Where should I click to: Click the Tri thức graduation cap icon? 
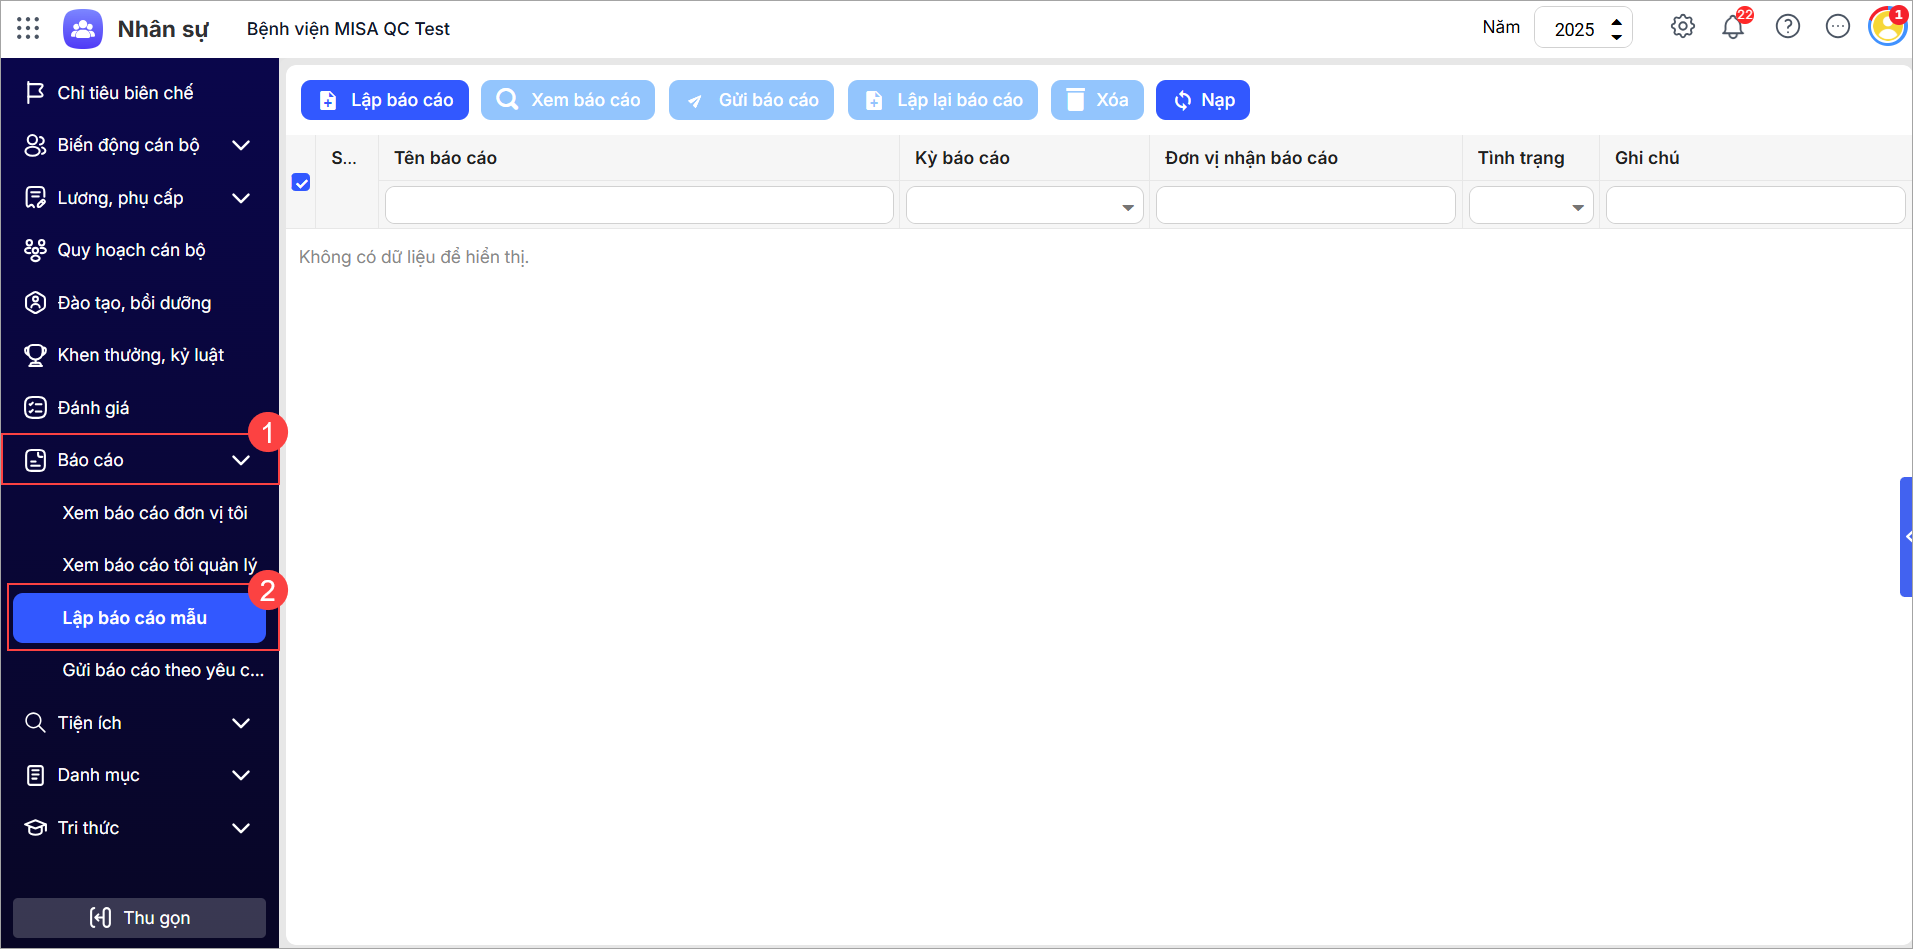pos(35,827)
